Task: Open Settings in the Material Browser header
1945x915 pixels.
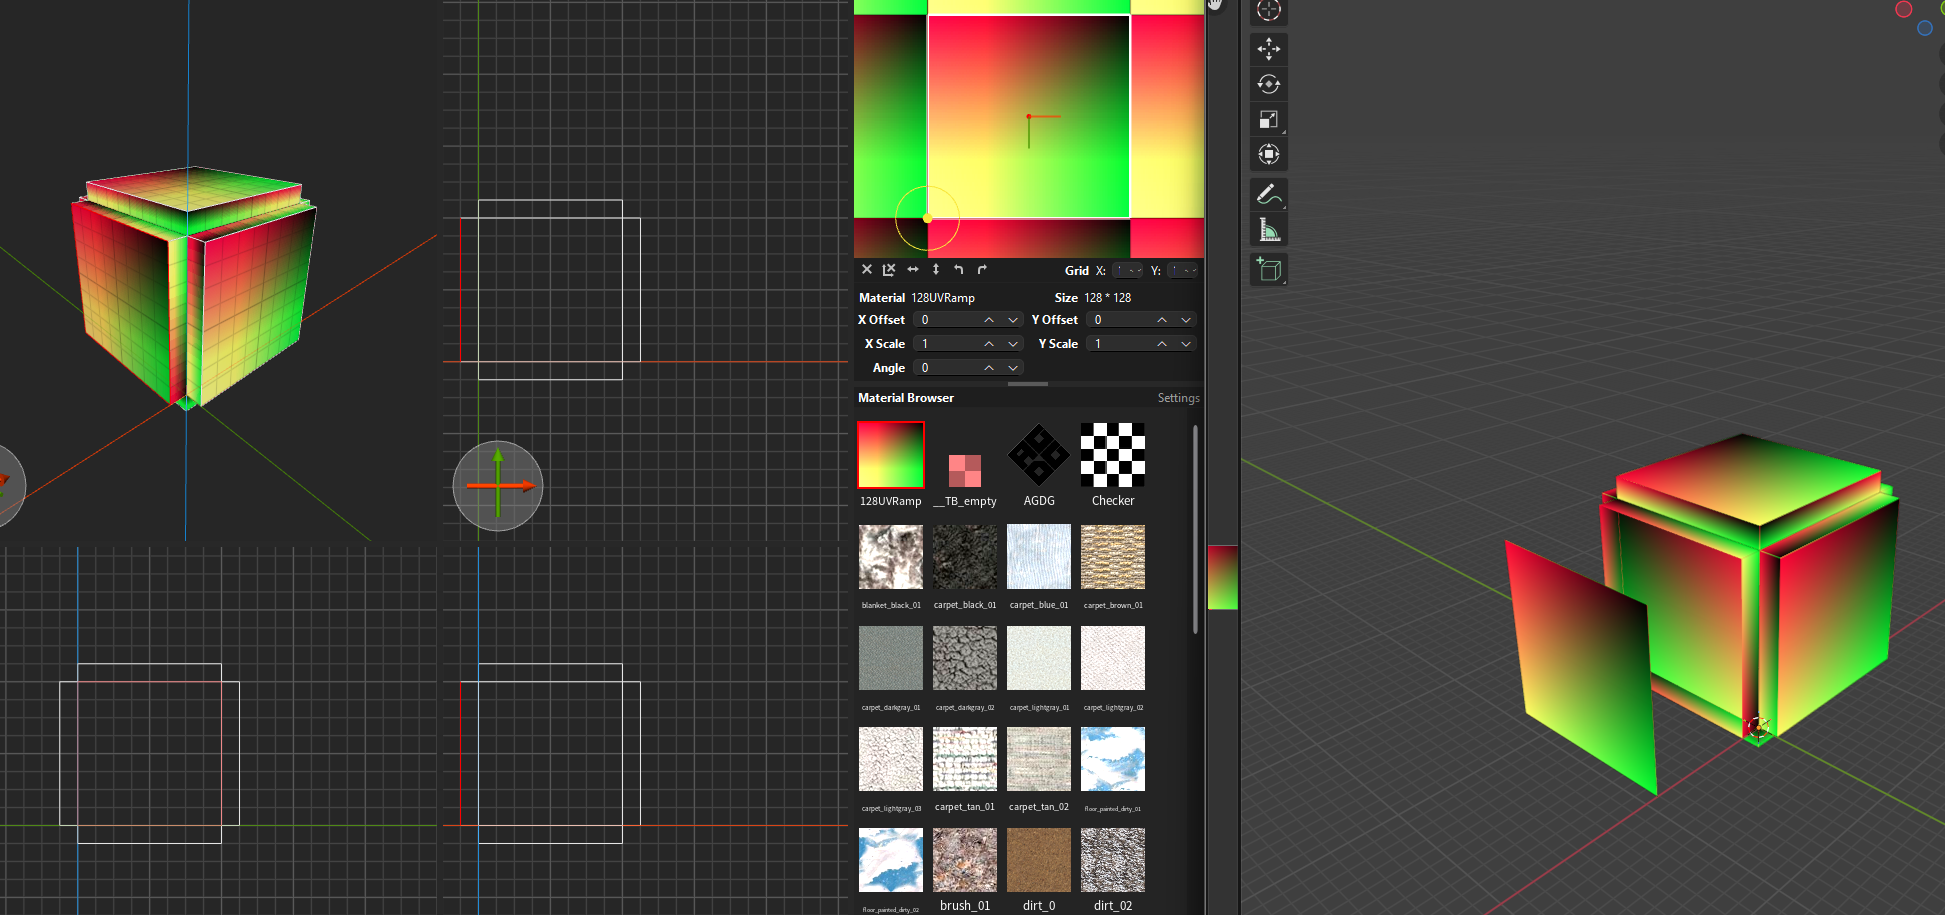Action: pos(1178,398)
